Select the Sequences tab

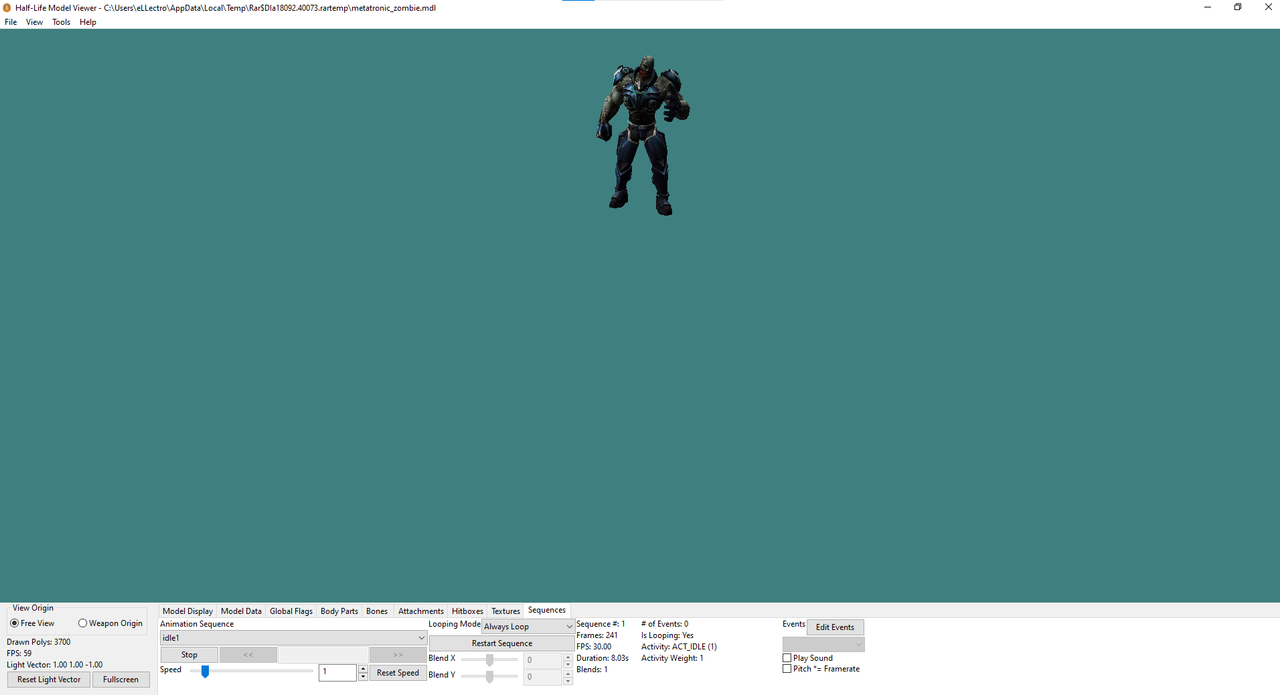(547, 610)
